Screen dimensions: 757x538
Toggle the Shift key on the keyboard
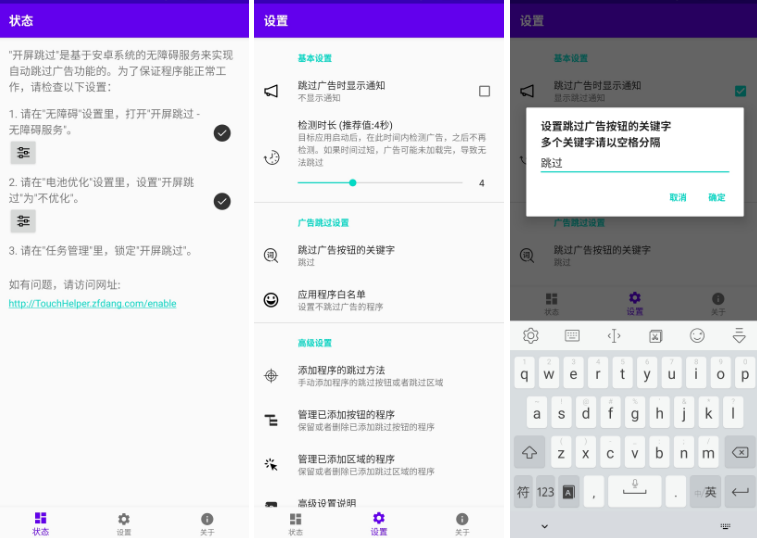(529, 452)
